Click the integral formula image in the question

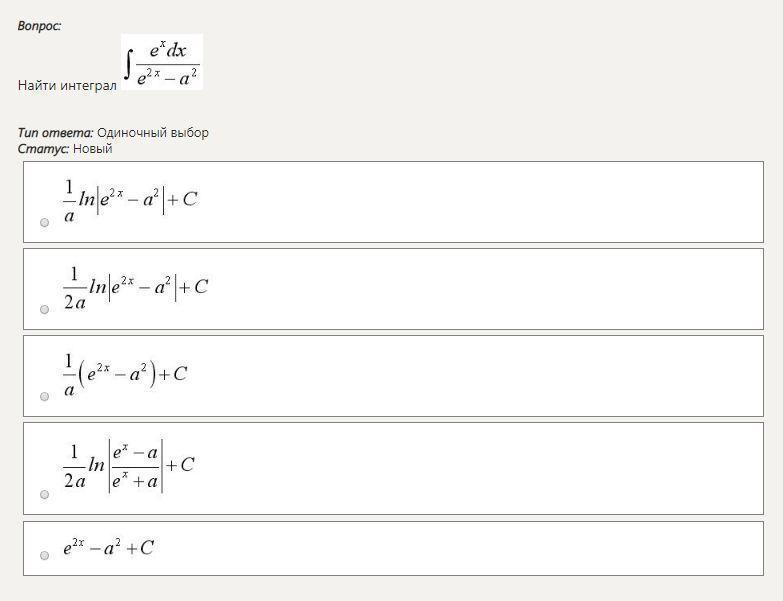tap(162, 62)
